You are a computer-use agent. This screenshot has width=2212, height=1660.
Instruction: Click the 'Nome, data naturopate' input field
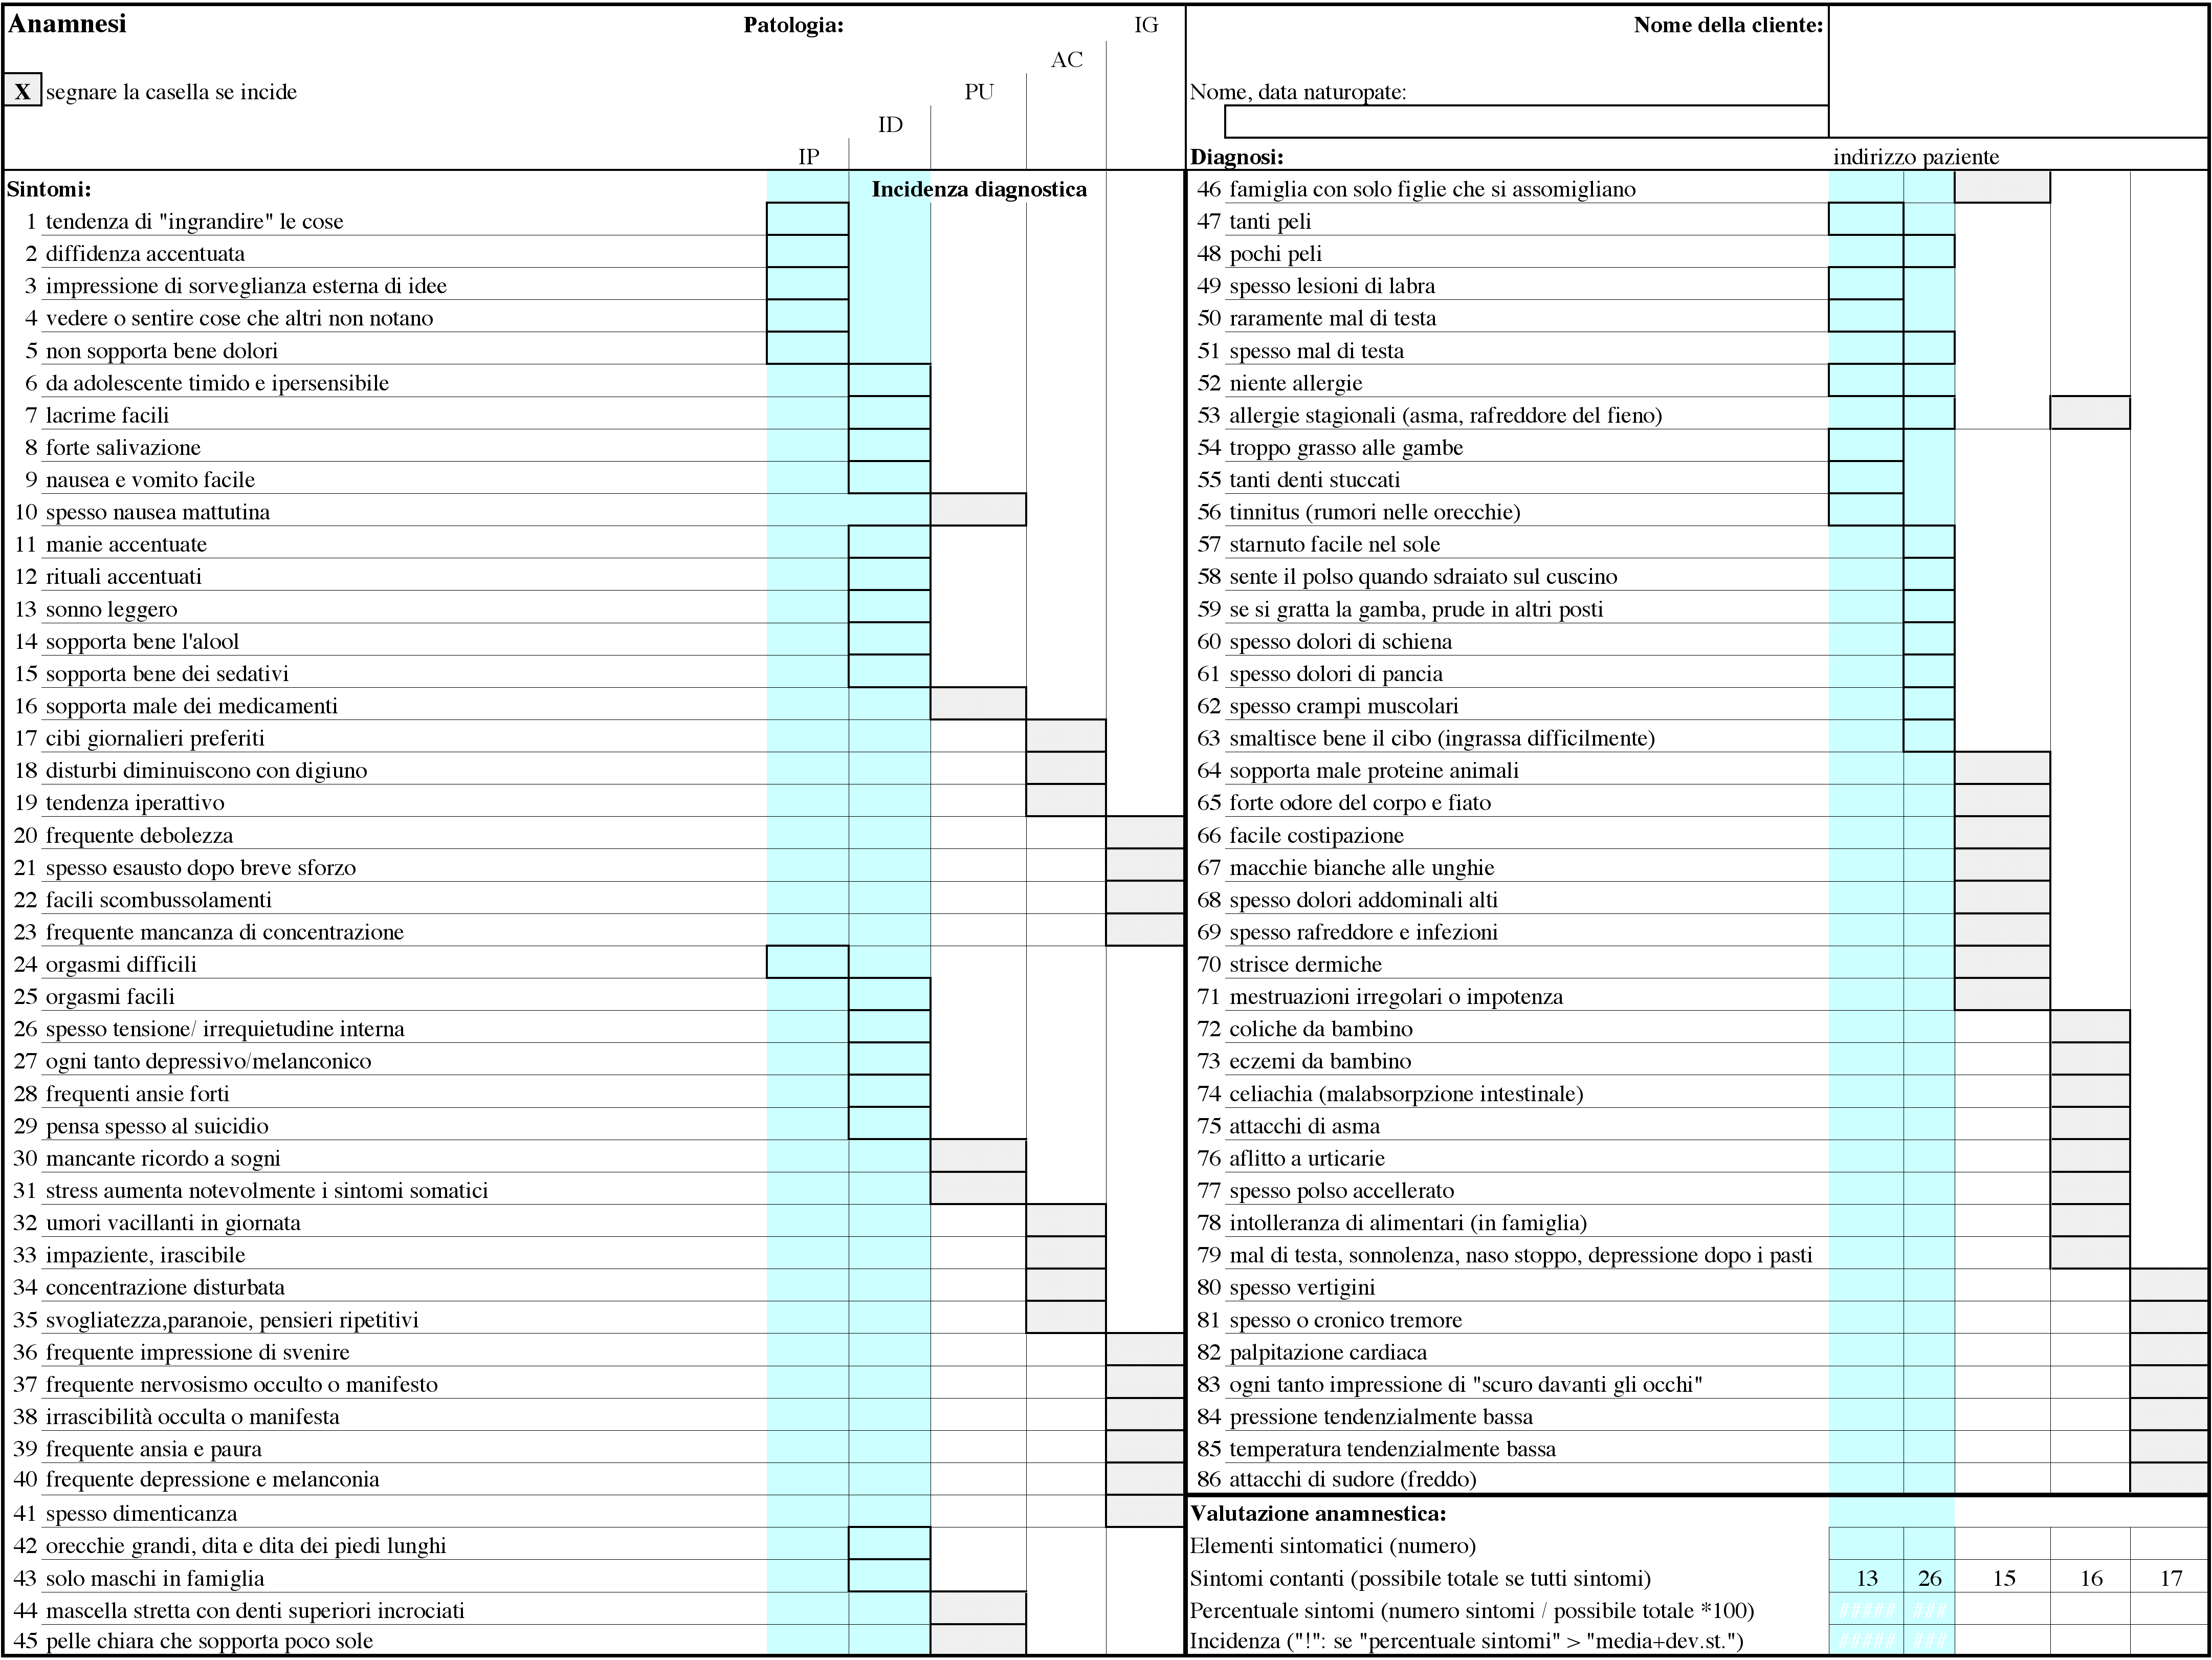pyautogui.click(x=1526, y=122)
